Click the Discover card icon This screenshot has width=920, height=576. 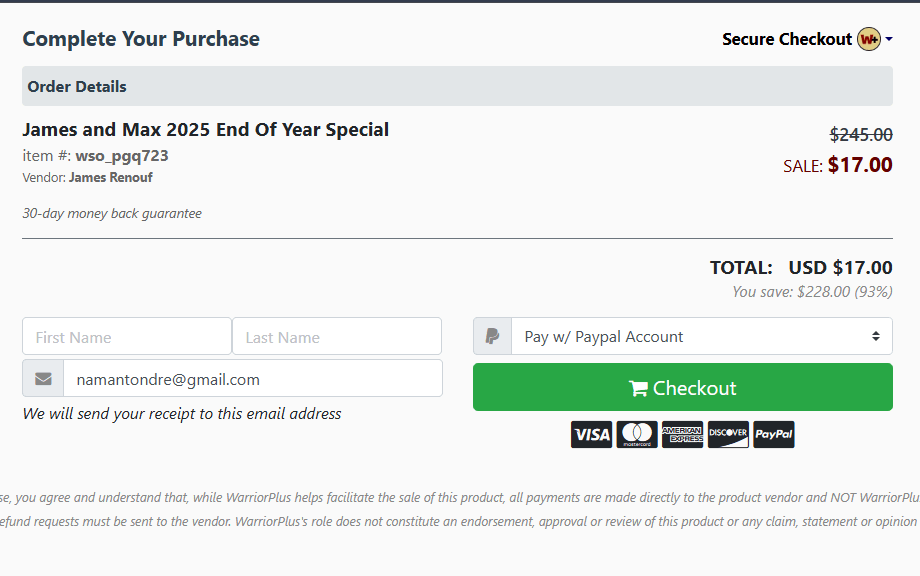(x=728, y=434)
